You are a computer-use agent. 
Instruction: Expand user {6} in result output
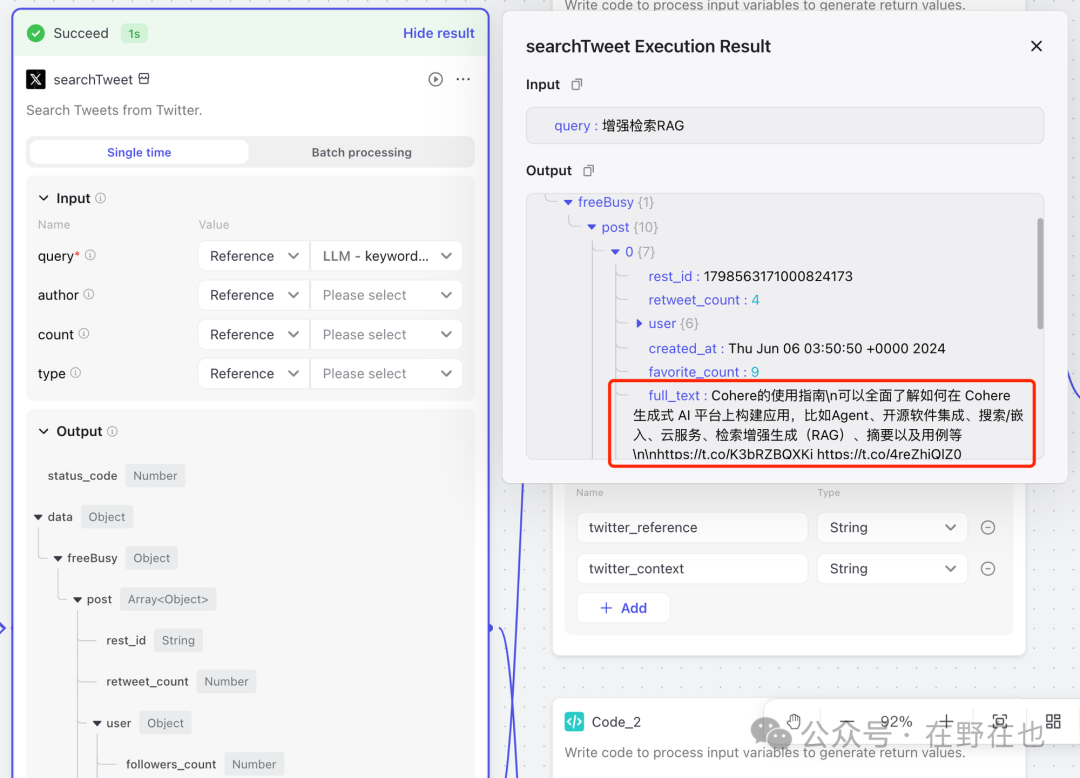click(x=638, y=324)
